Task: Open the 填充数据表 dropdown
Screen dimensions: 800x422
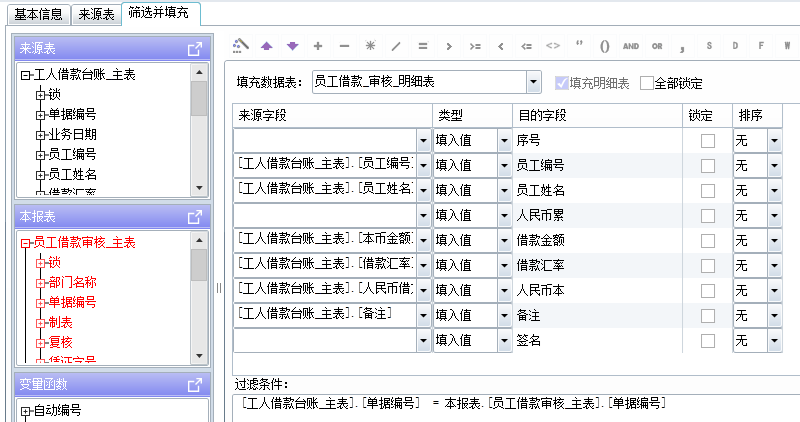Action: [x=534, y=82]
